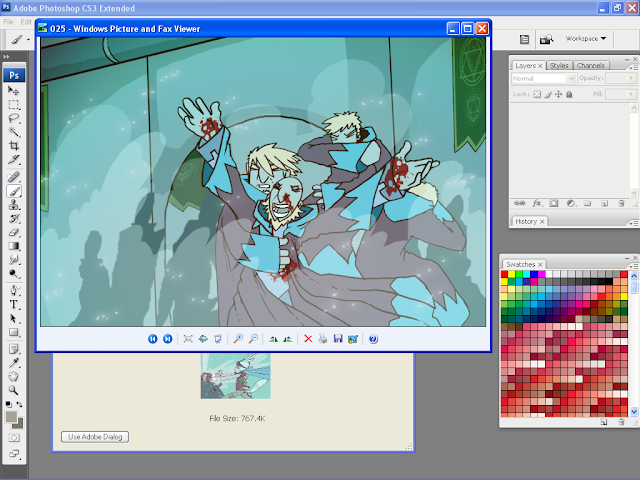Select the Lasso tool
This screenshot has height=480, width=640.
pyautogui.click(x=13, y=118)
